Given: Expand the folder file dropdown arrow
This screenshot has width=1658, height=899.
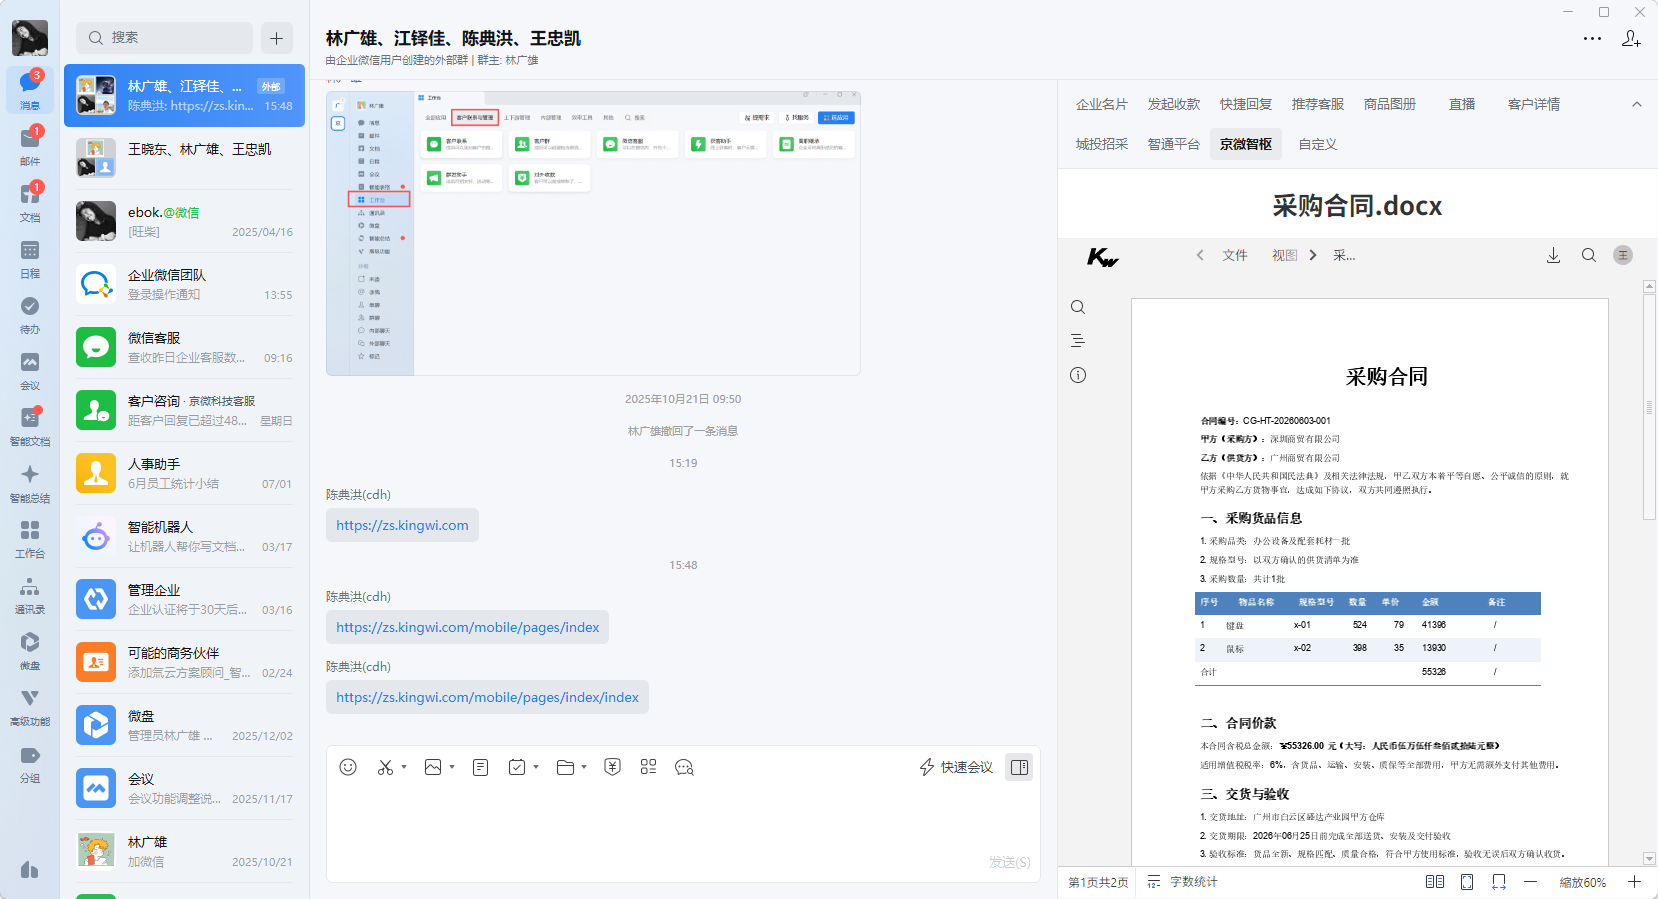Looking at the screenshot, I should pyautogui.click(x=584, y=767).
